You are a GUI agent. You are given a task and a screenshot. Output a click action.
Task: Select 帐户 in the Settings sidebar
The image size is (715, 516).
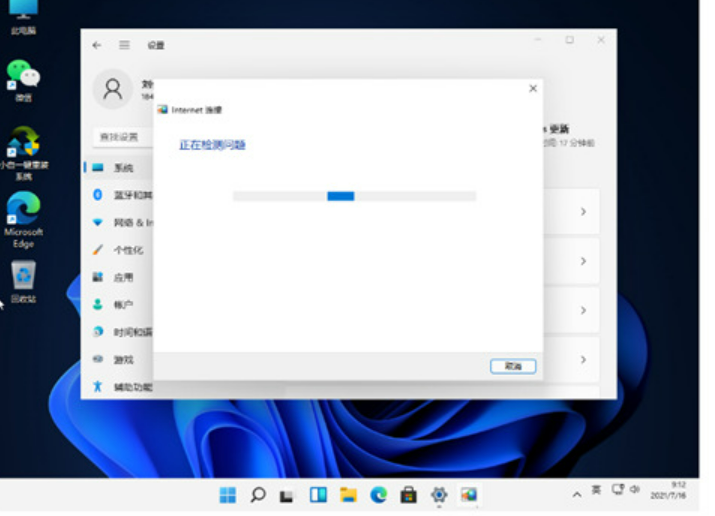pos(123,304)
